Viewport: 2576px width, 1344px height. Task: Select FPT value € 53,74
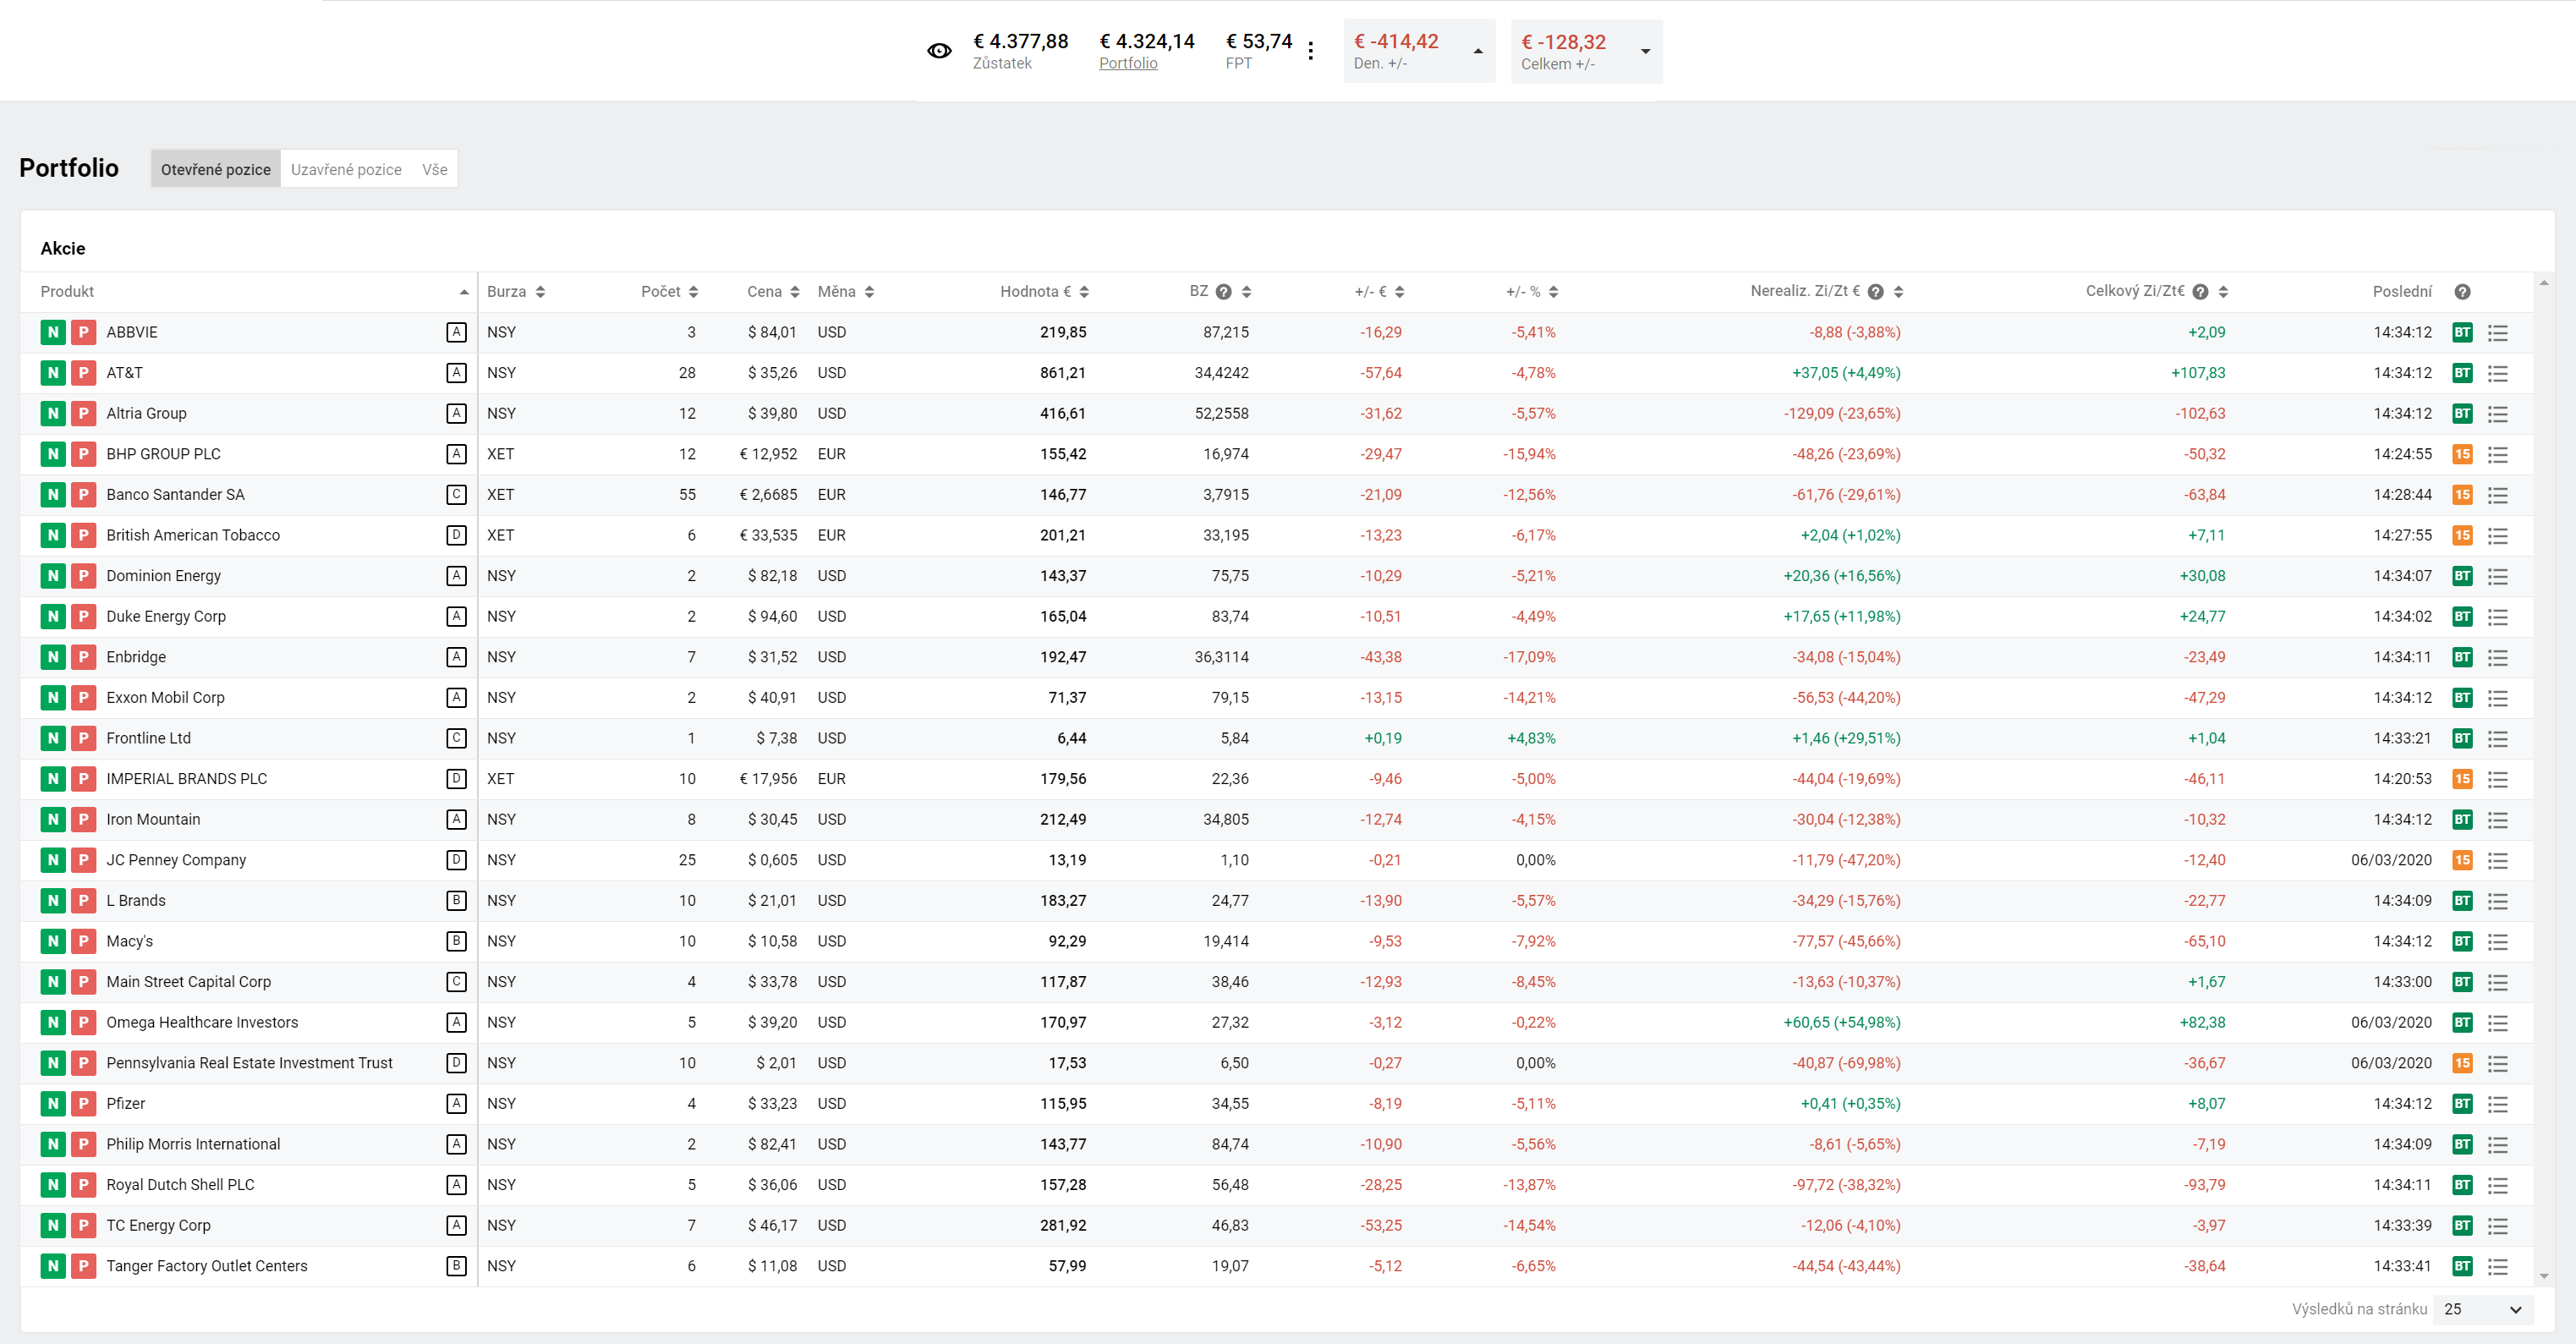1259,41
